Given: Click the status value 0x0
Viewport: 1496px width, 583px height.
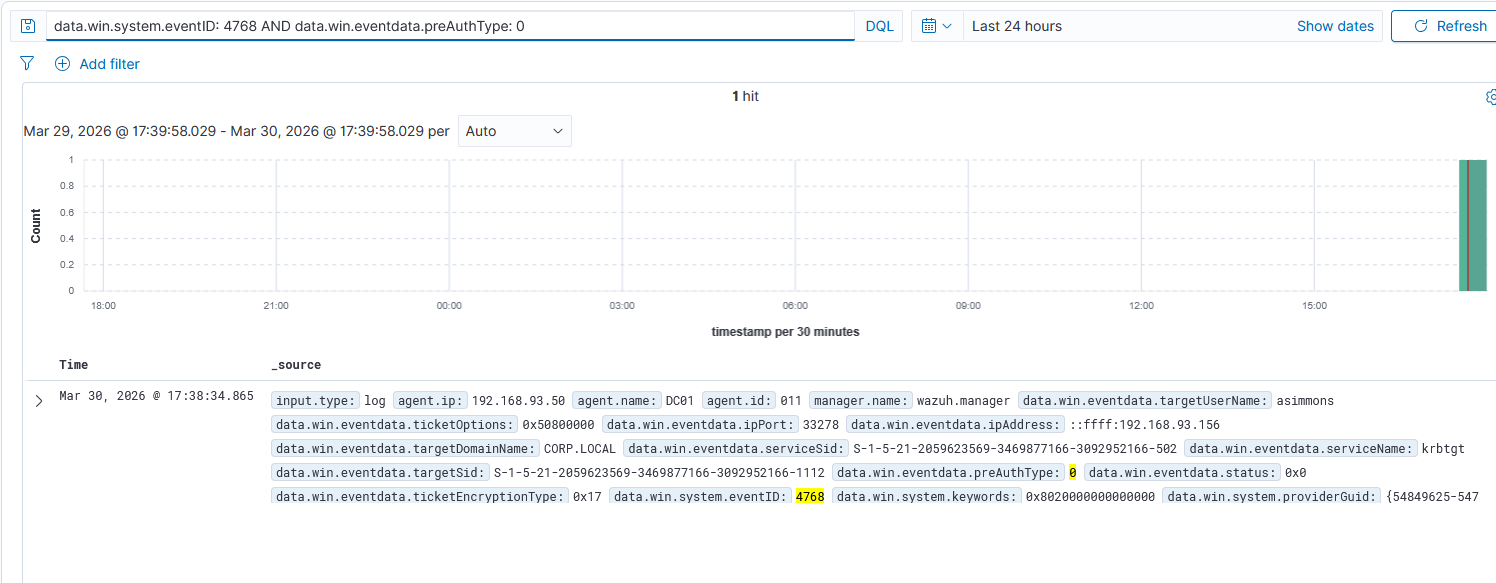Looking at the screenshot, I should tap(1296, 472).
